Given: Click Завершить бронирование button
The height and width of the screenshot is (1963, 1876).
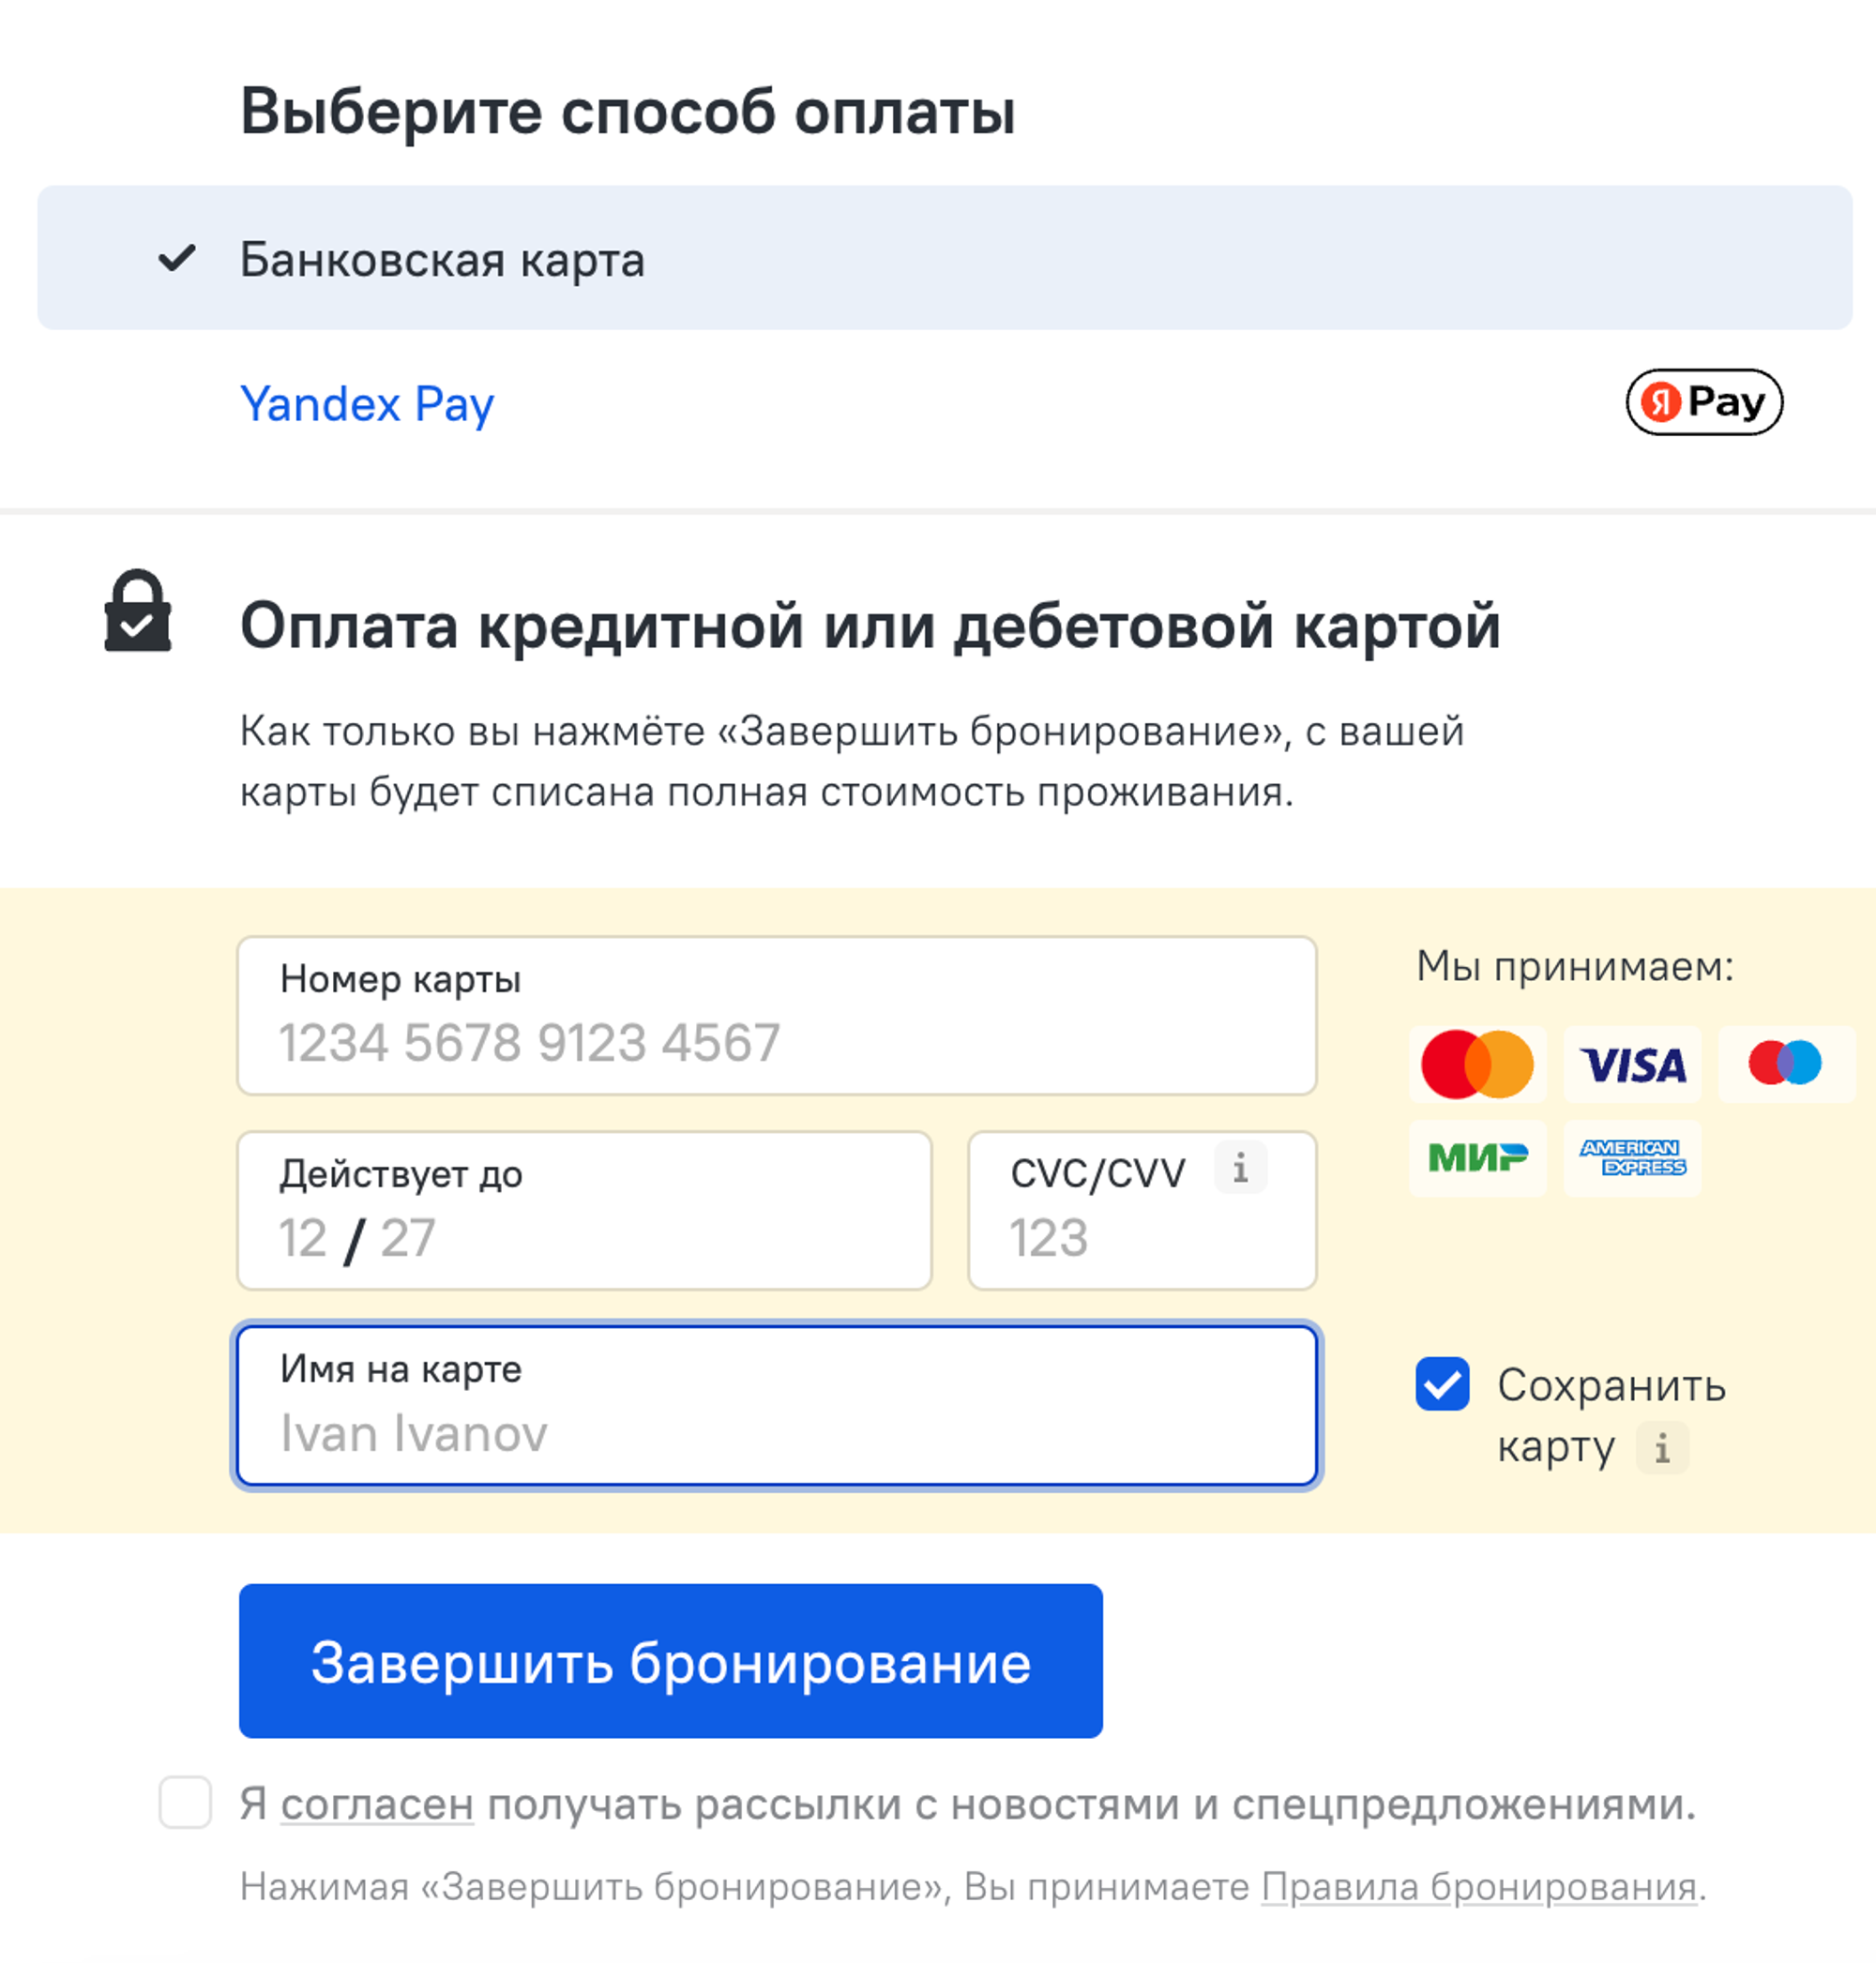Looking at the screenshot, I should (x=670, y=1661).
